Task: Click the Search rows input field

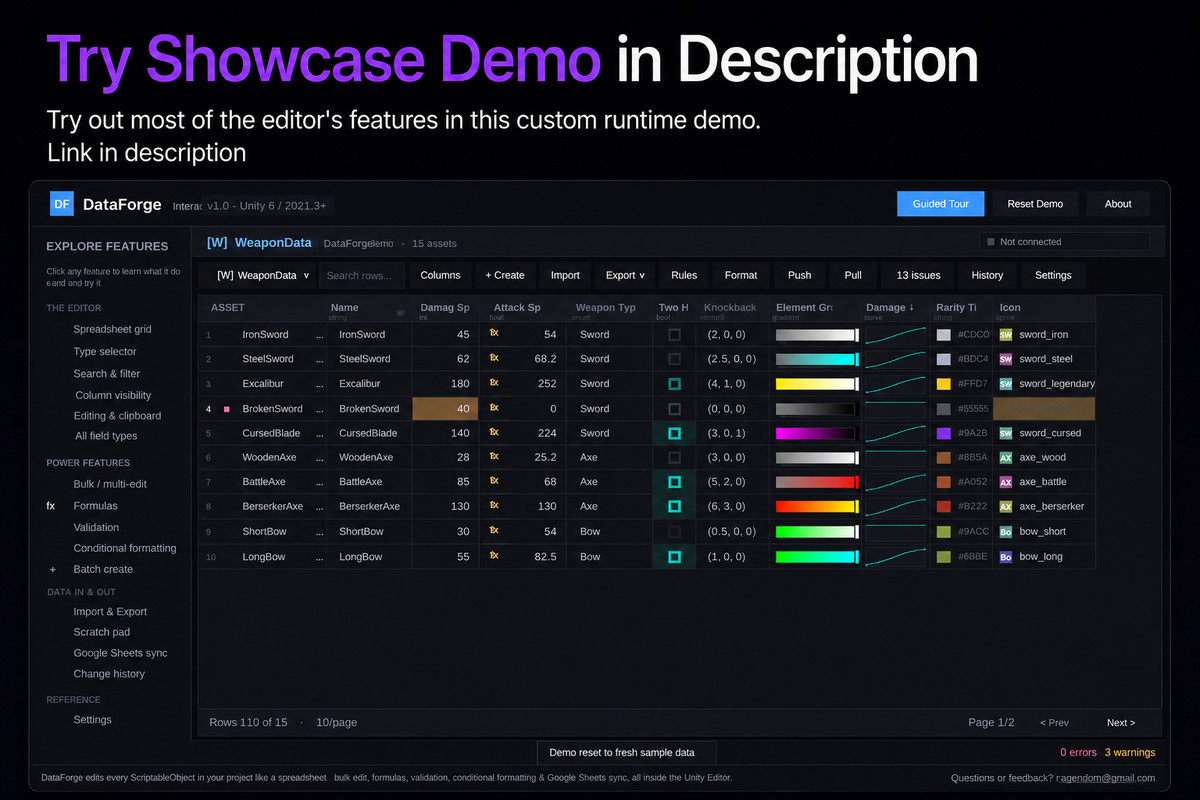Action: 362,275
